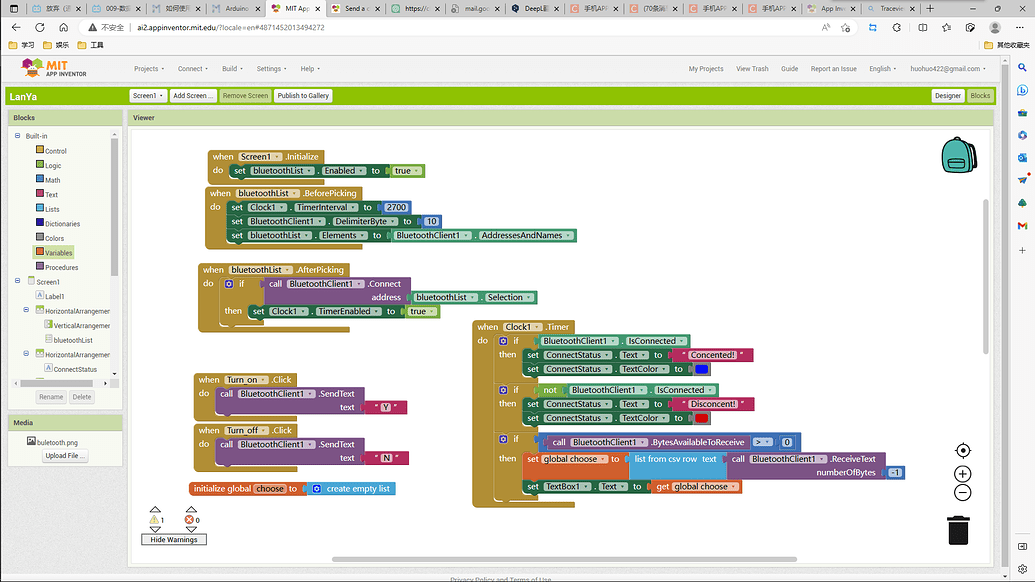Viewport: 1035px width, 582px height.
Task: Click the blue TextColor color block
Action: (701, 369)
